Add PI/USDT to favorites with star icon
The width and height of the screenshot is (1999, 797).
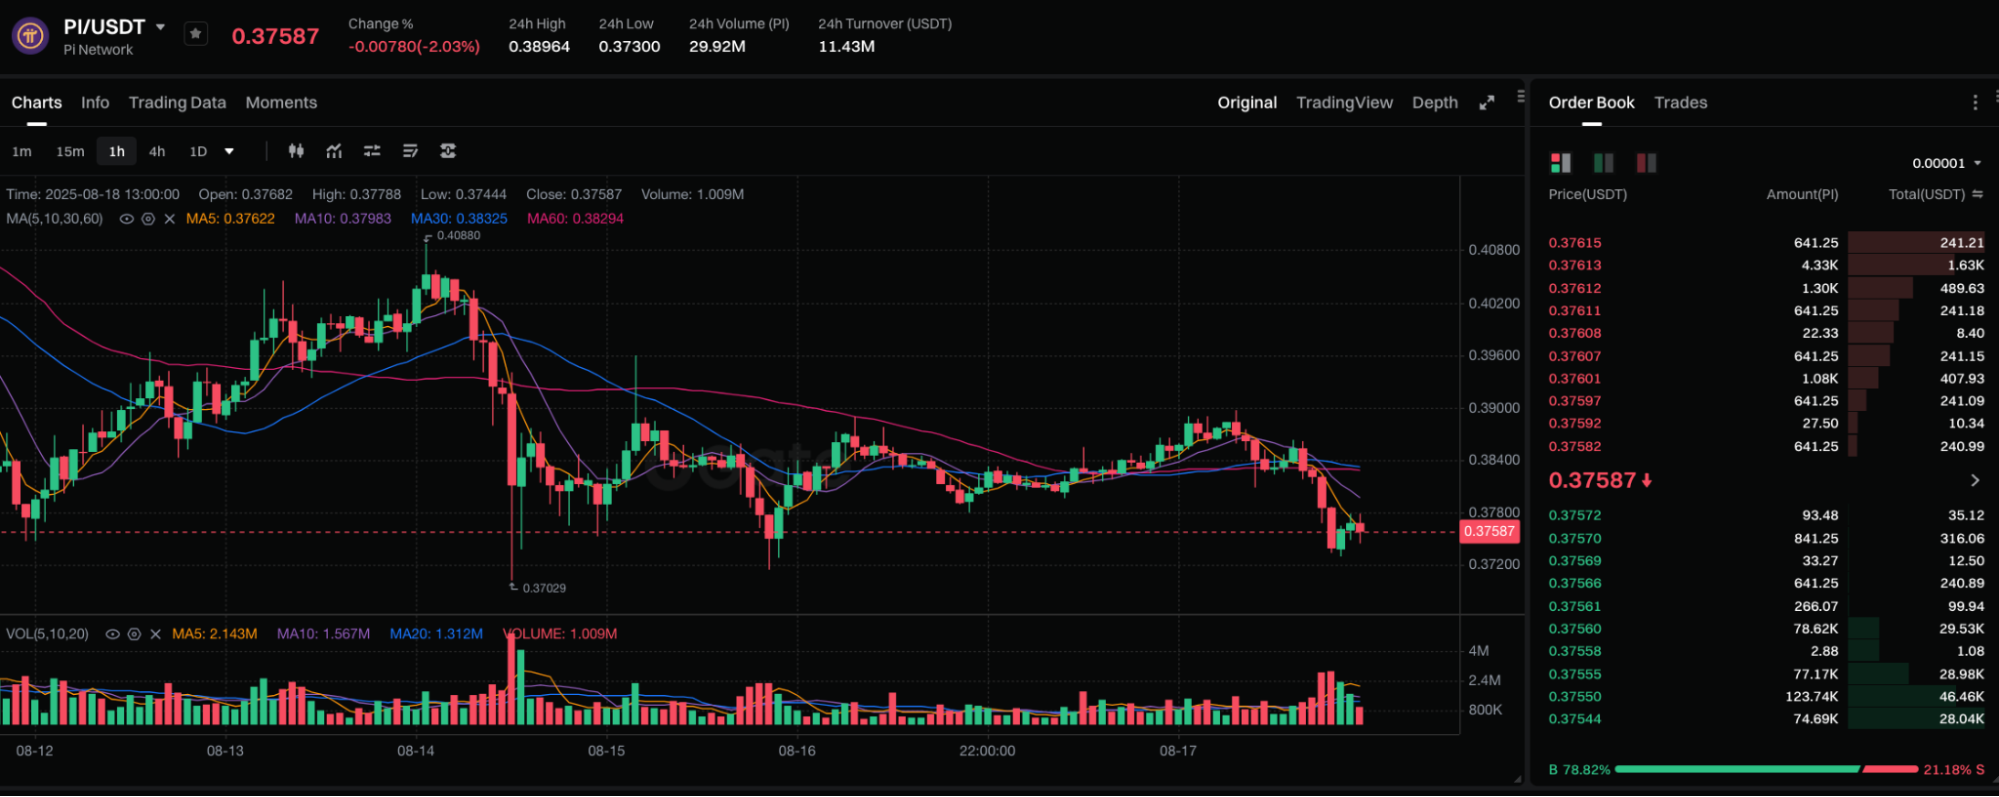click(196, 34)
